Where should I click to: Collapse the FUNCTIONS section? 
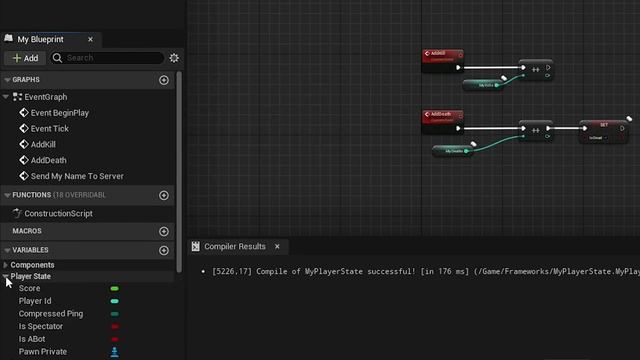[x=7, y=196]
